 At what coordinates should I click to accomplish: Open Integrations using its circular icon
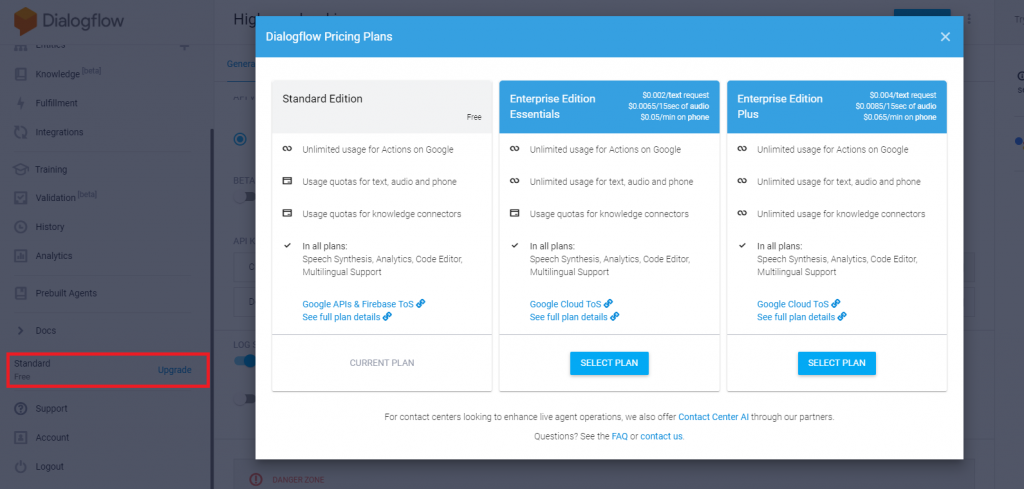click(21, 132)
